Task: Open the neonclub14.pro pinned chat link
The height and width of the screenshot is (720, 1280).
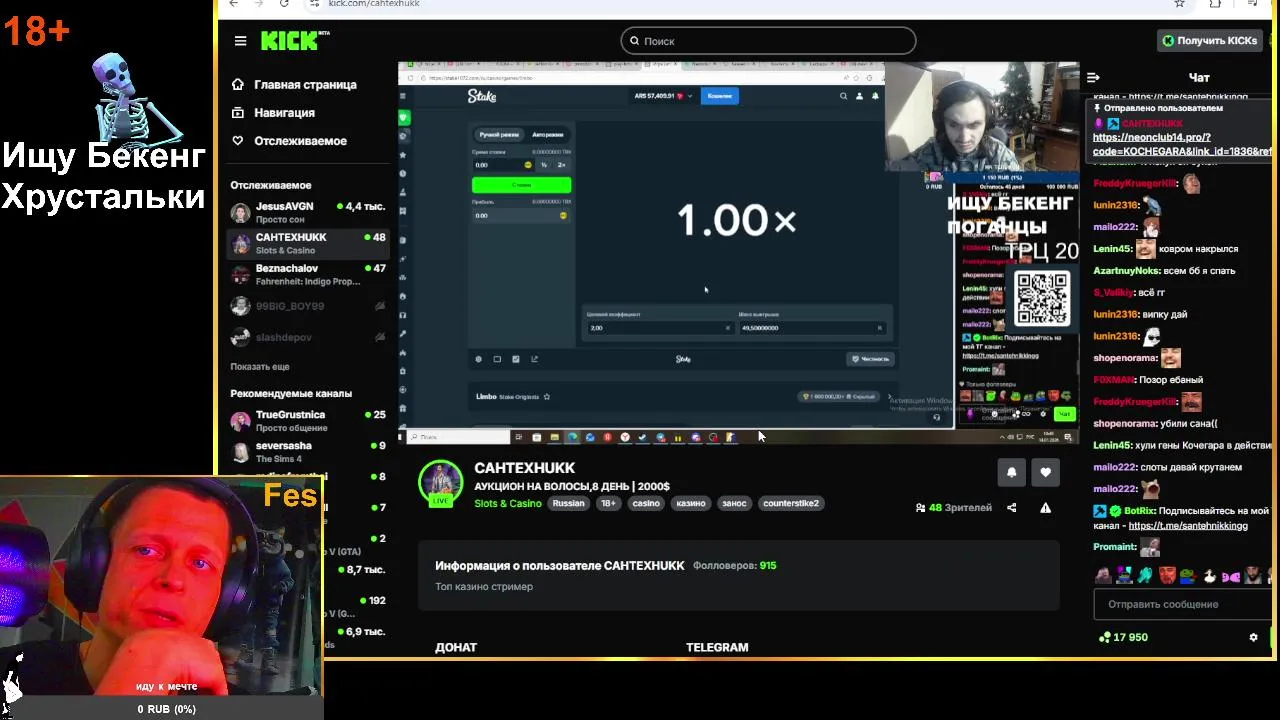Action: click(x=1181, y=144)
